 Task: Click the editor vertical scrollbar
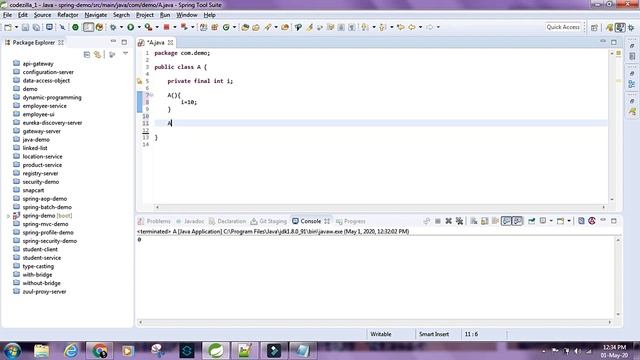pyautogui.click(x=612, y=127)
